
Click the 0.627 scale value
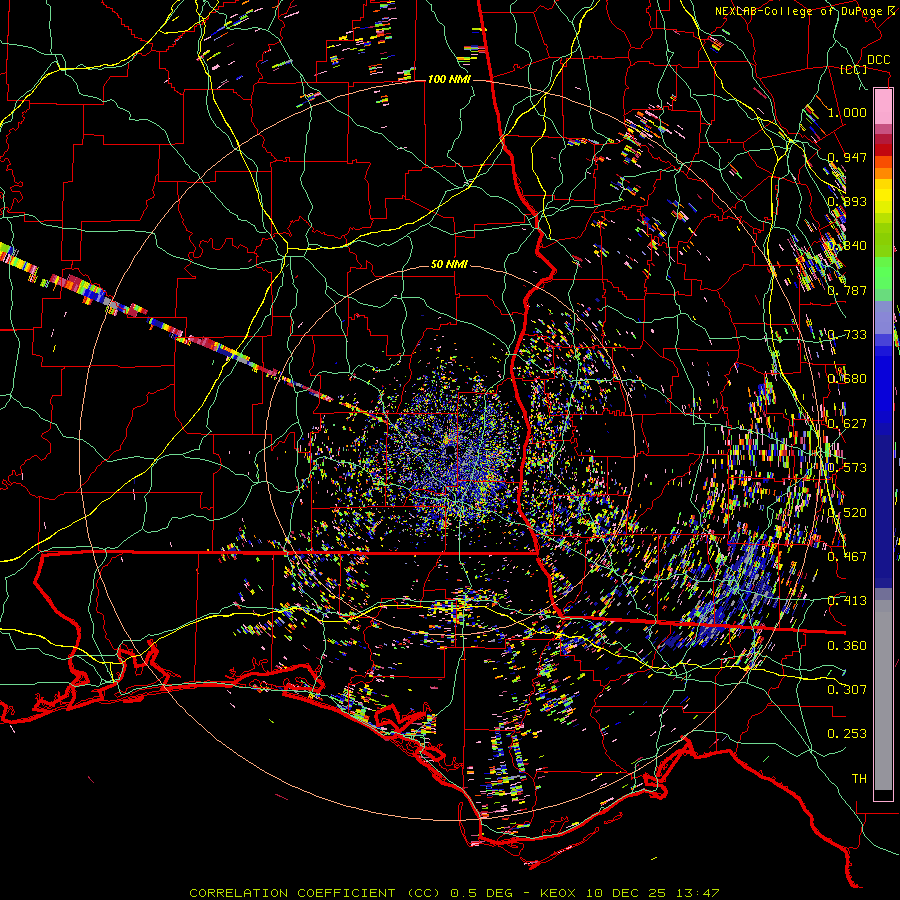pyautogui.click(x=847, y=424)
